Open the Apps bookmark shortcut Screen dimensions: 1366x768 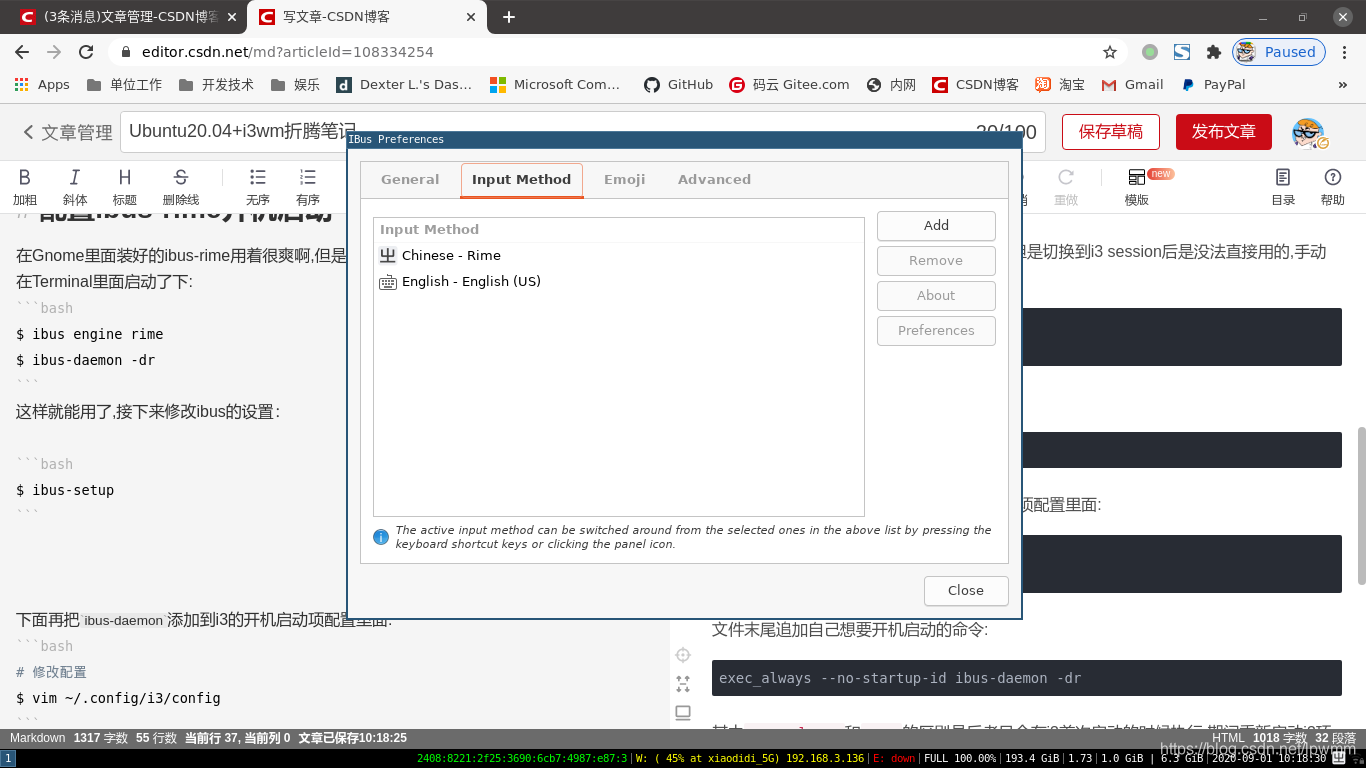42,85
